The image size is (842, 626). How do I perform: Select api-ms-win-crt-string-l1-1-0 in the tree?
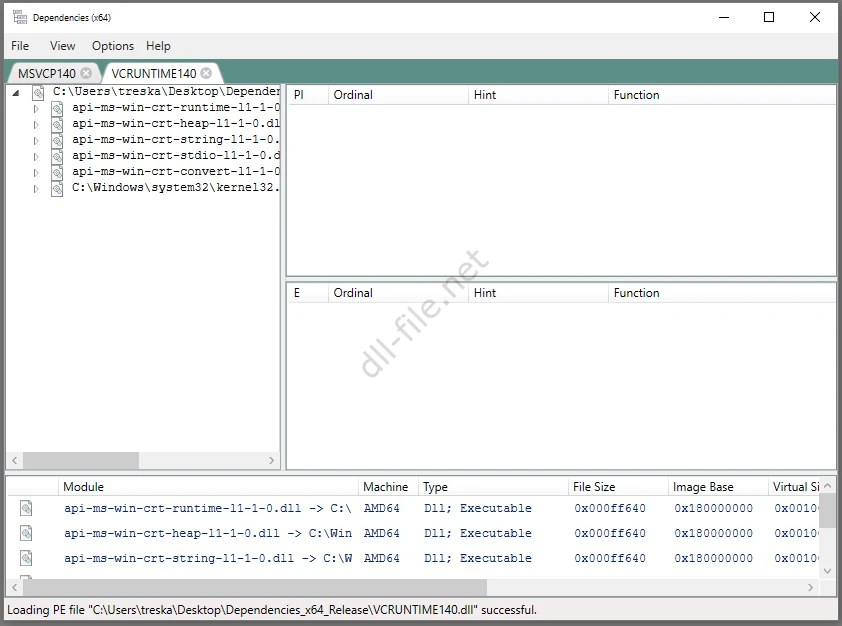[176, 140]
